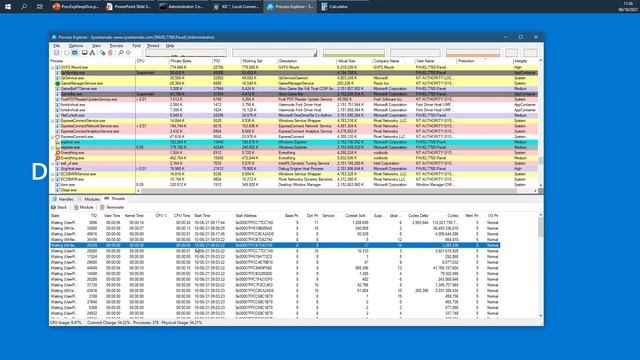Click the green commit history mini graph
Viewport: 640px width, 360px height.
point(353,53)
